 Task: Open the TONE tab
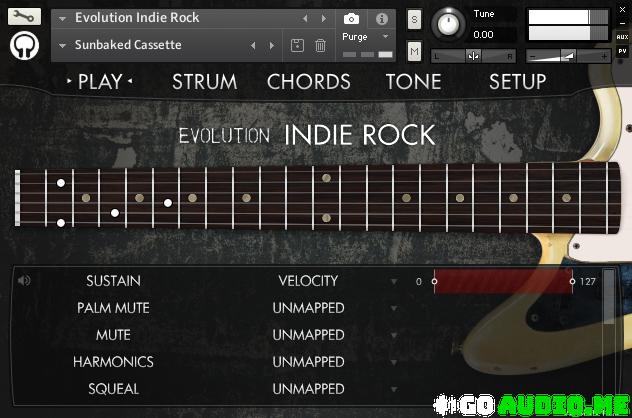pyautogui.click(x=413, y=82)
